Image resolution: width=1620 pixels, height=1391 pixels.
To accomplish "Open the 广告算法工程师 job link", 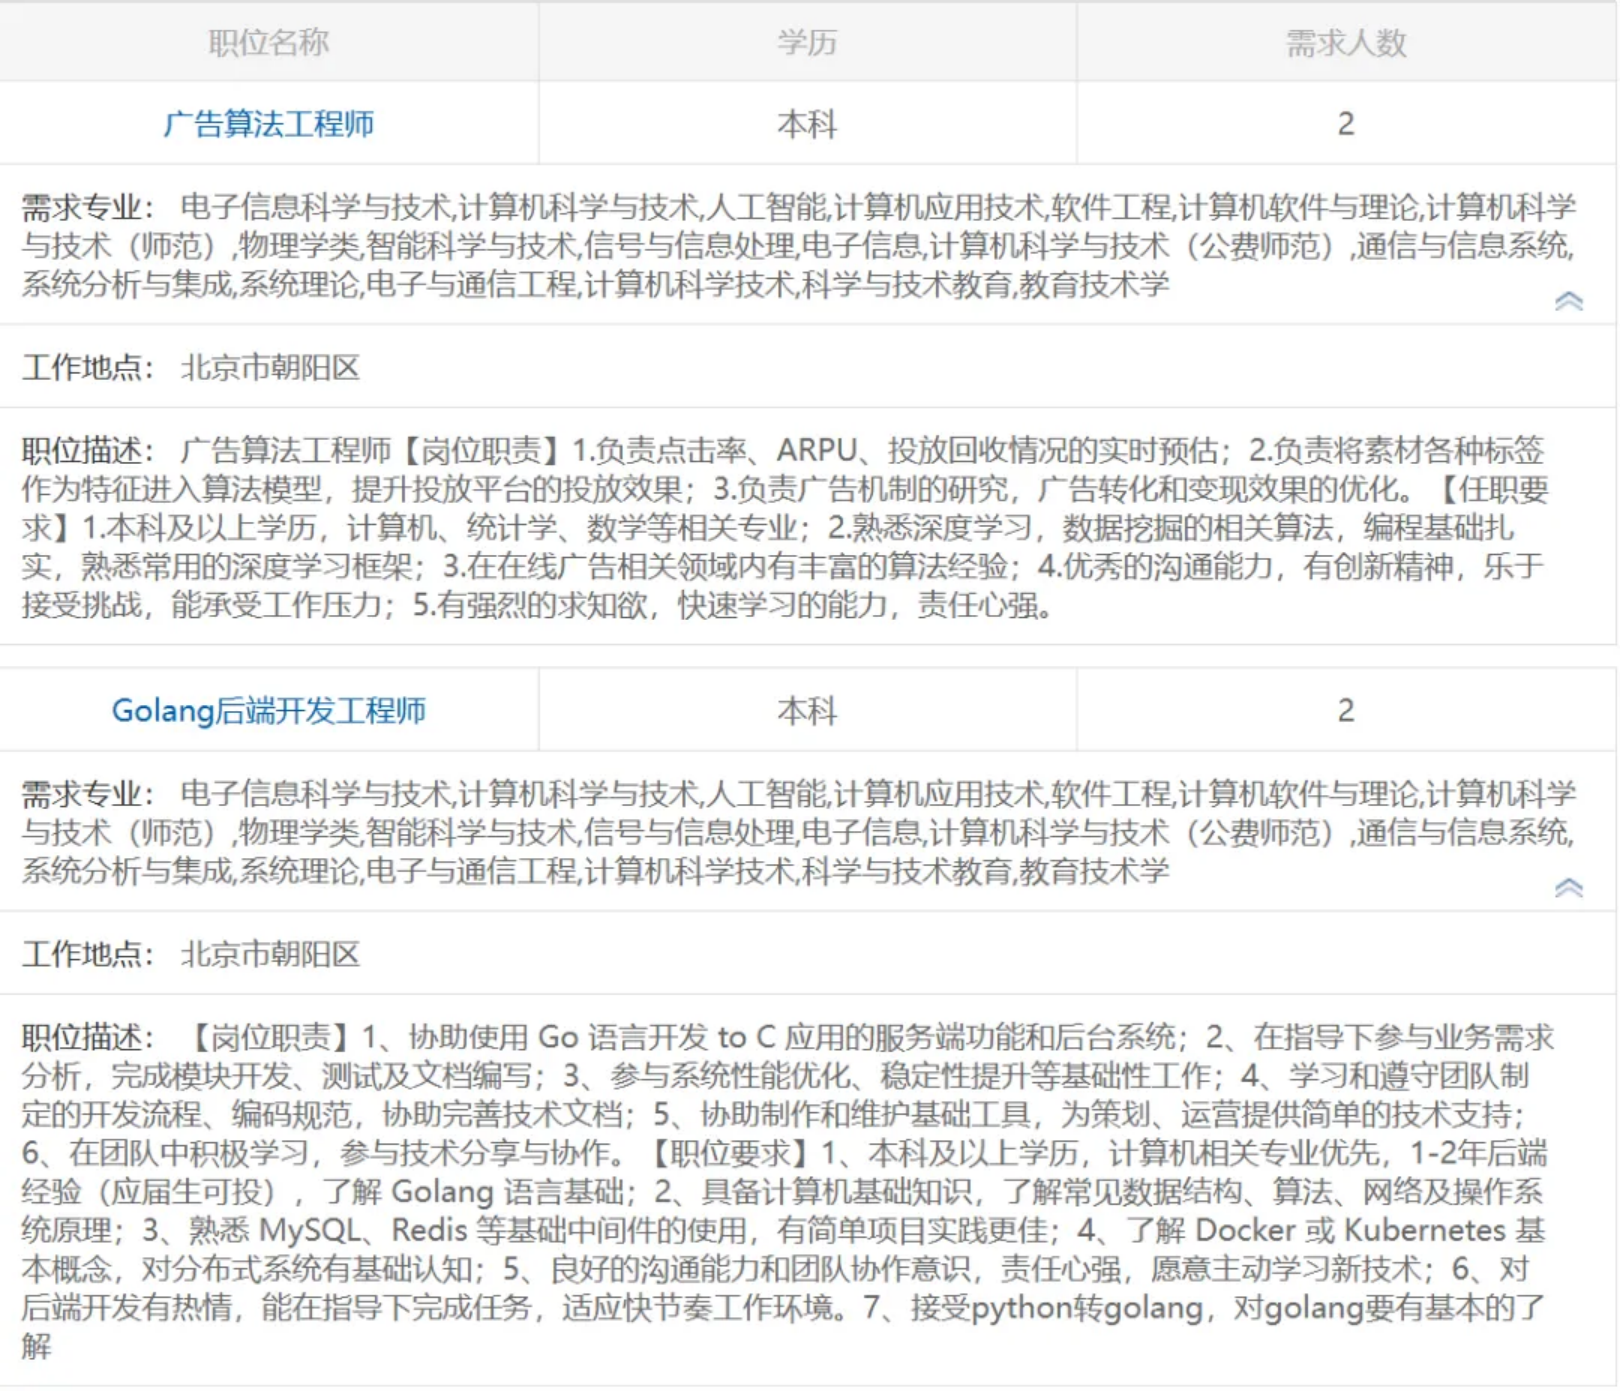I will coord(268,124).
